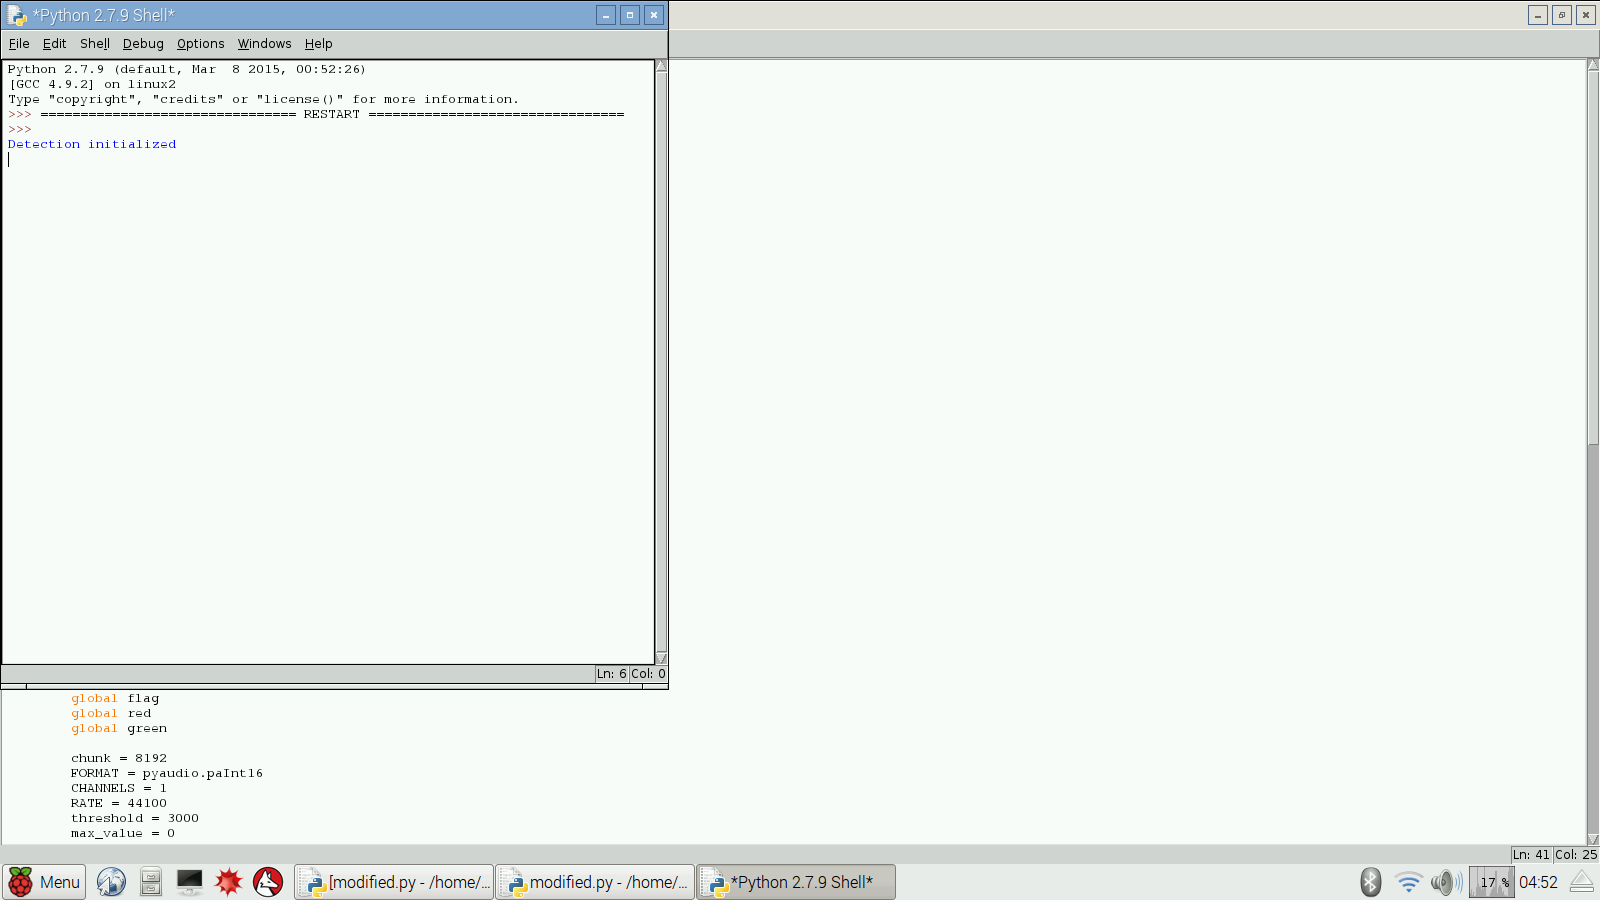Click the volume speaker tray icon

tap(1446, 882)
